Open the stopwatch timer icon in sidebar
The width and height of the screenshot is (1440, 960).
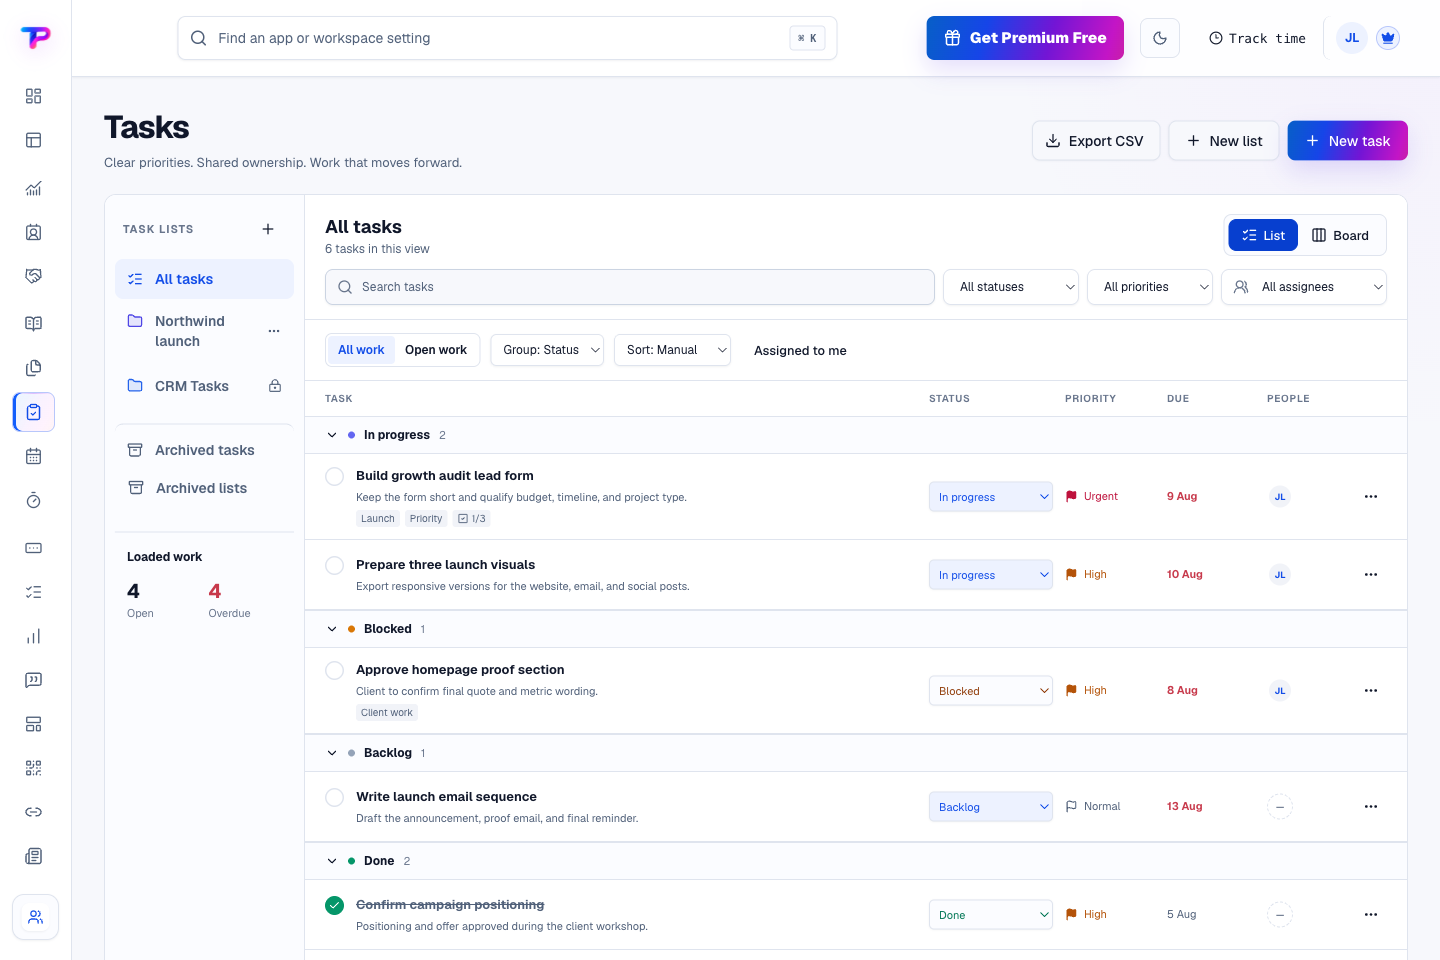33,500
